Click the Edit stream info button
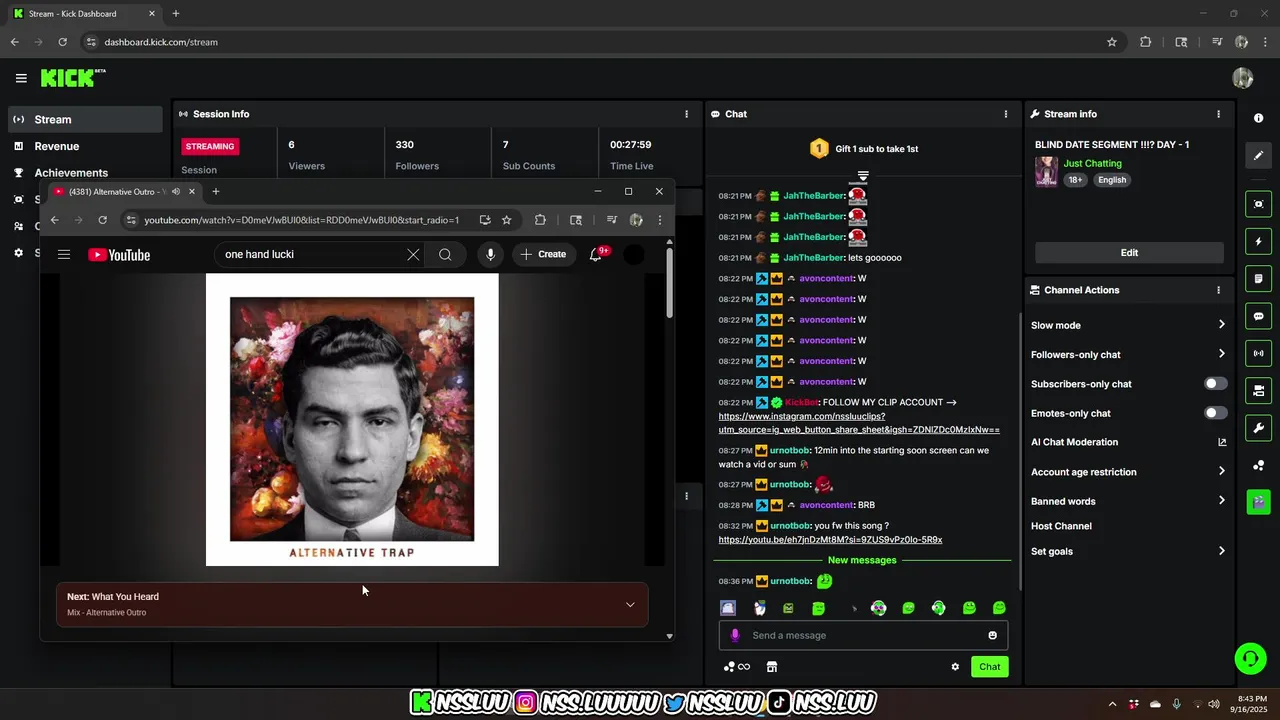 click(1129, 253)
